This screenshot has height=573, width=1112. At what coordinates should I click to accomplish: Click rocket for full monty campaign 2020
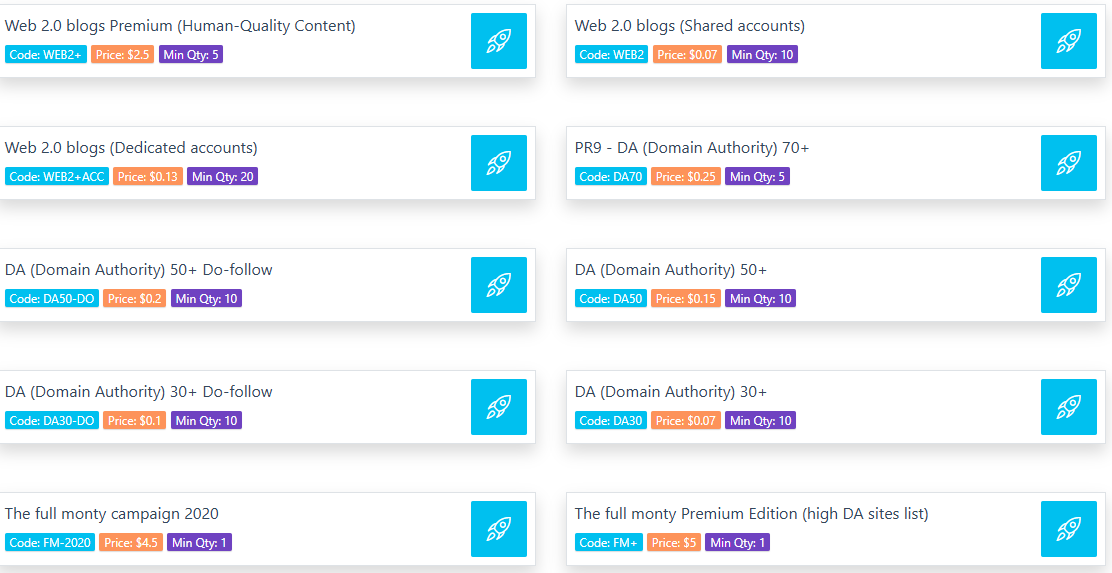tap(499, 529)
